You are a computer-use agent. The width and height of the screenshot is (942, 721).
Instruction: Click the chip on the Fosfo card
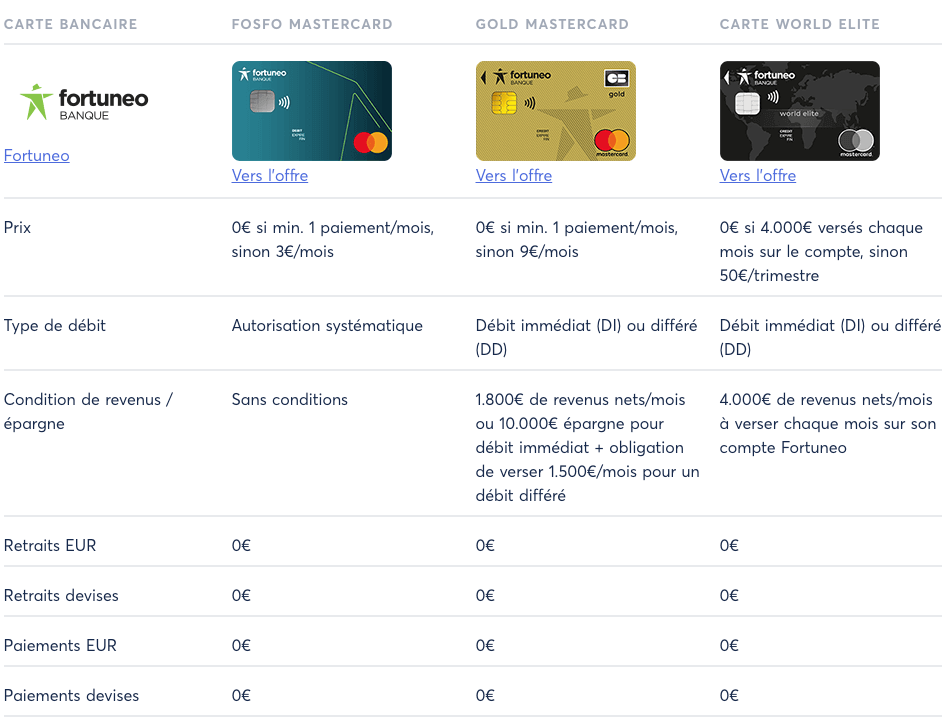pyautogui.click(x=263, y=102)
